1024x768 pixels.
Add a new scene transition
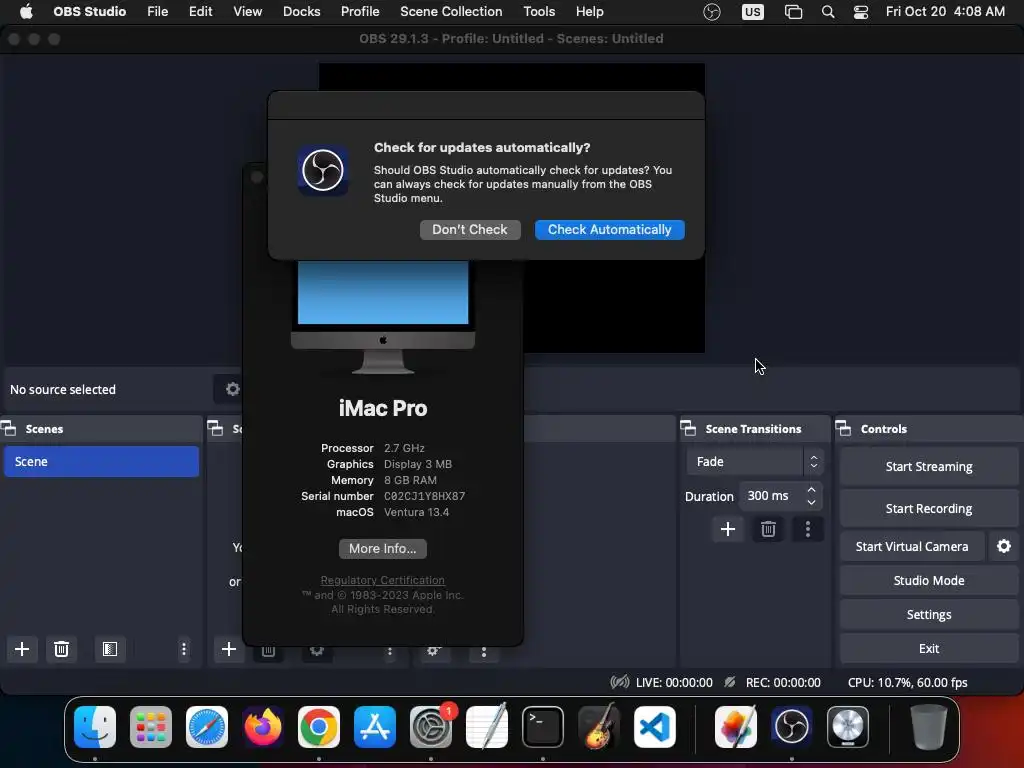click(728, 529)
